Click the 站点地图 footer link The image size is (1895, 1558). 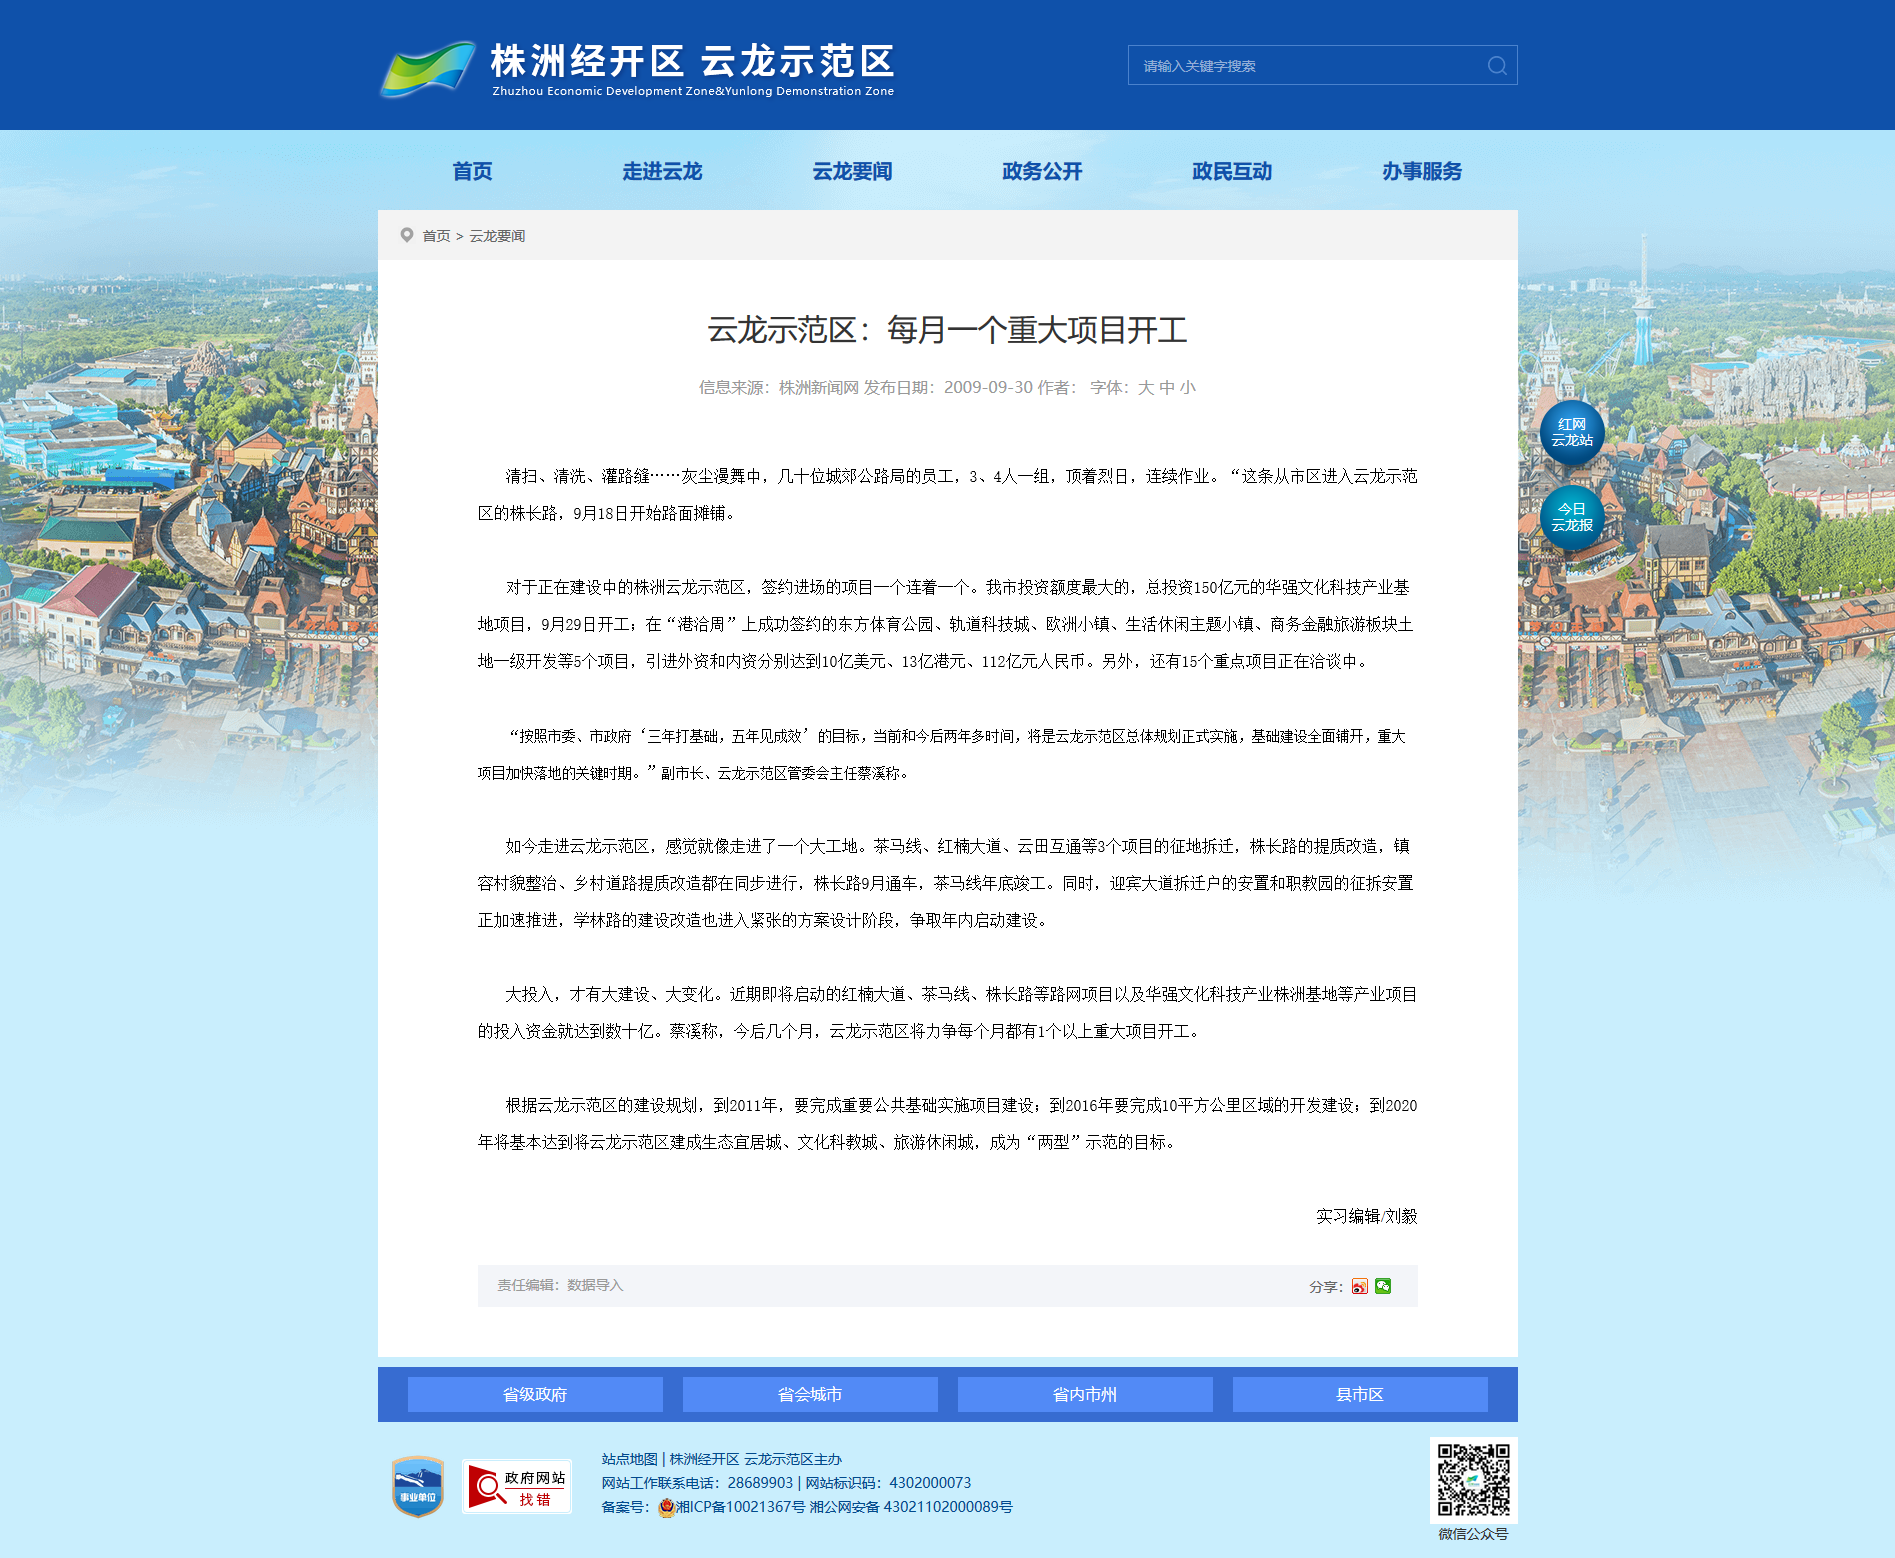pos(629,1459)
